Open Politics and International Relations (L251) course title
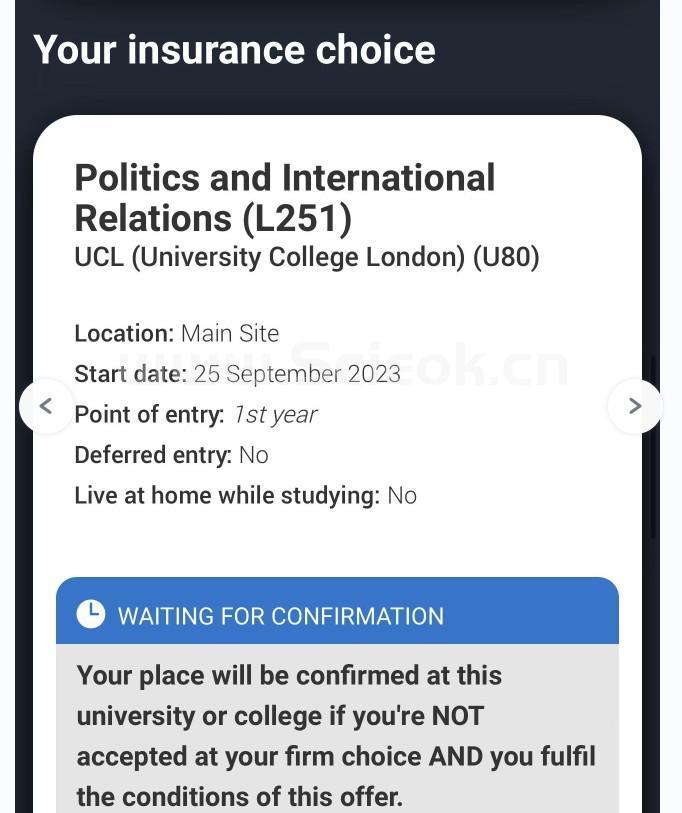This screenshot has width=682, height=813. point(284,198)
